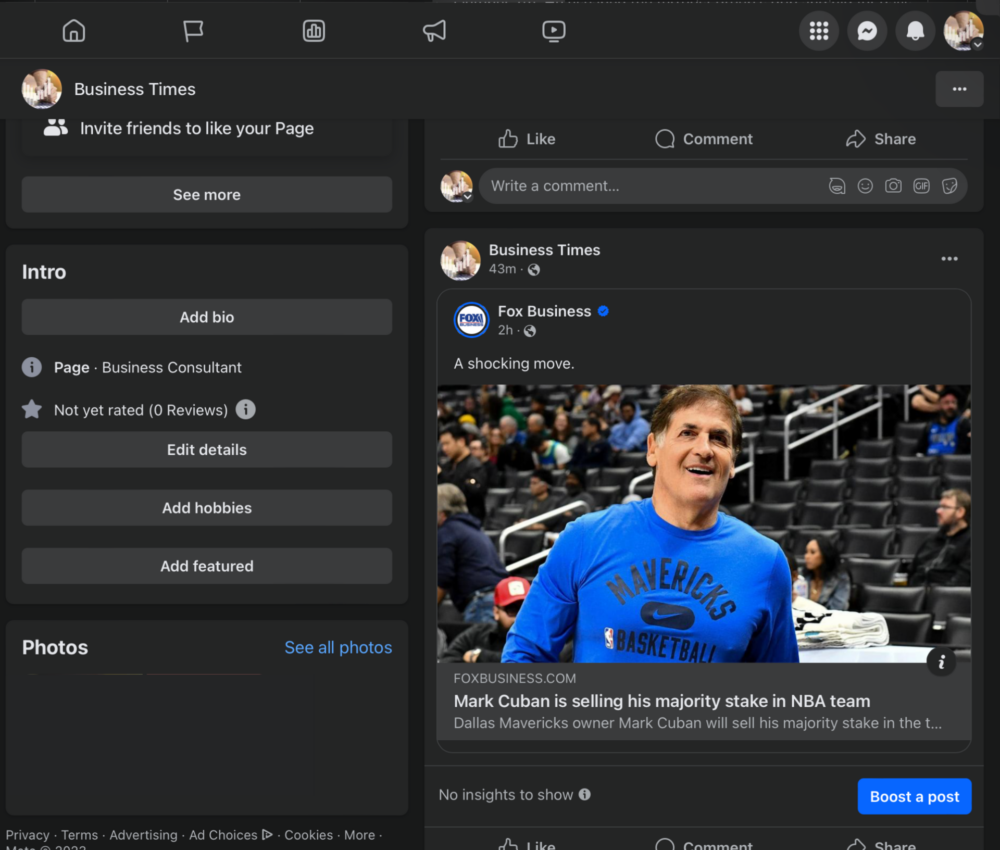Screen dimensions: 1000x850
Task: Go to the Home icon in top navigation
Action: (x=74, y=31)
